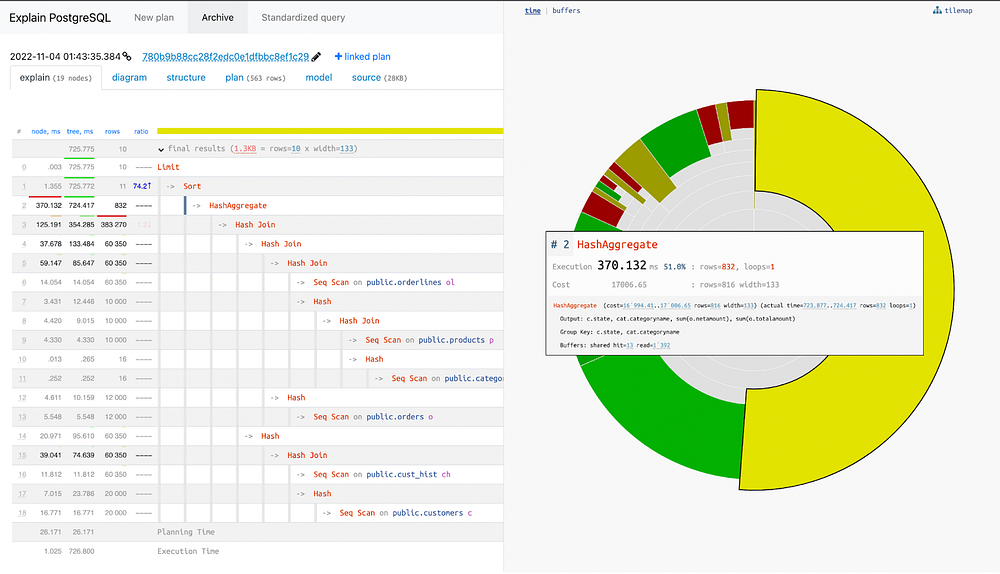The width and height of the screenshot is (1000, 574).
Task: Select the explain (19 nodes) tab
Action: [x=55, y=78]
